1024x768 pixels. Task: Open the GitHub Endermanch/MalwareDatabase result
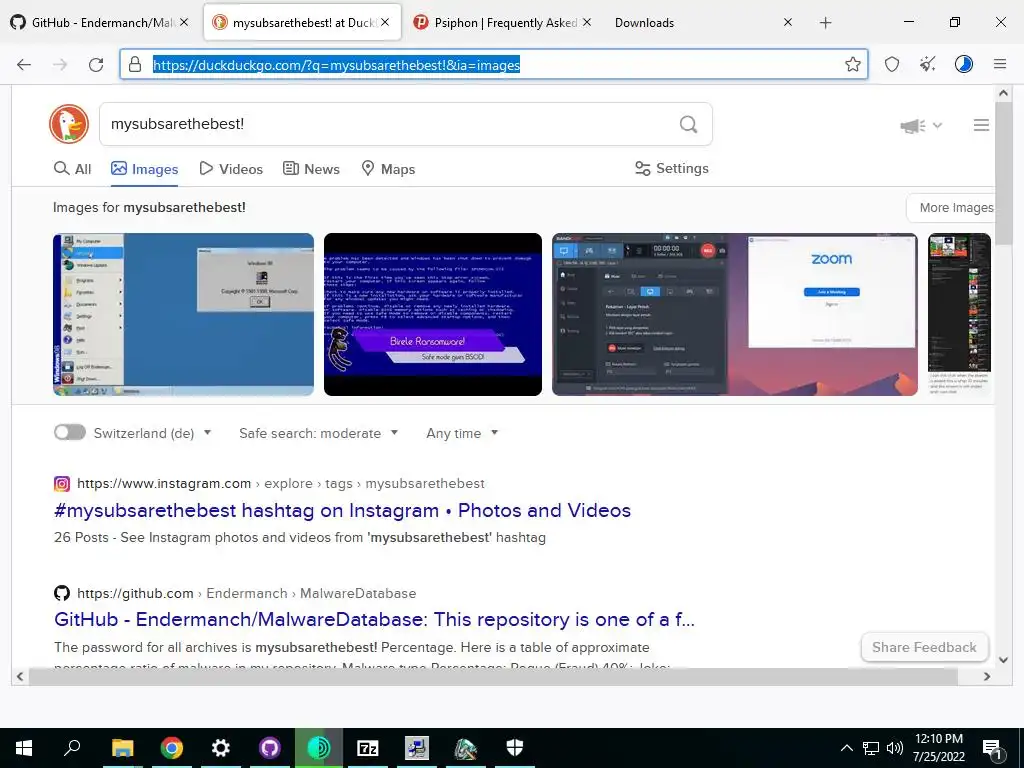[x=374, y=619]
